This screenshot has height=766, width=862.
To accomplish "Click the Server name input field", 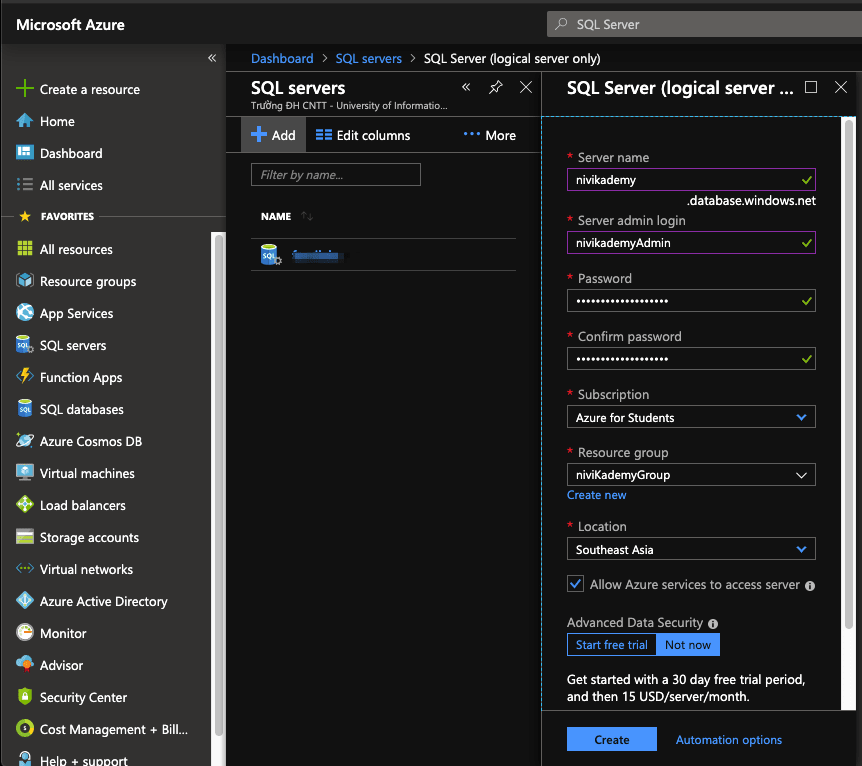I will [x=691, y=180].
